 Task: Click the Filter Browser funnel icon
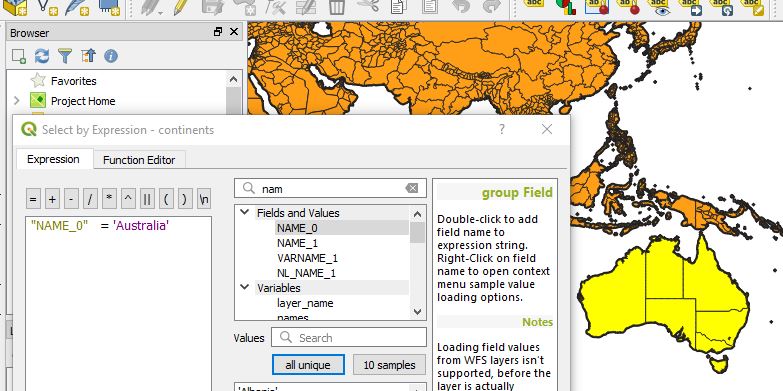coord(65,56)
